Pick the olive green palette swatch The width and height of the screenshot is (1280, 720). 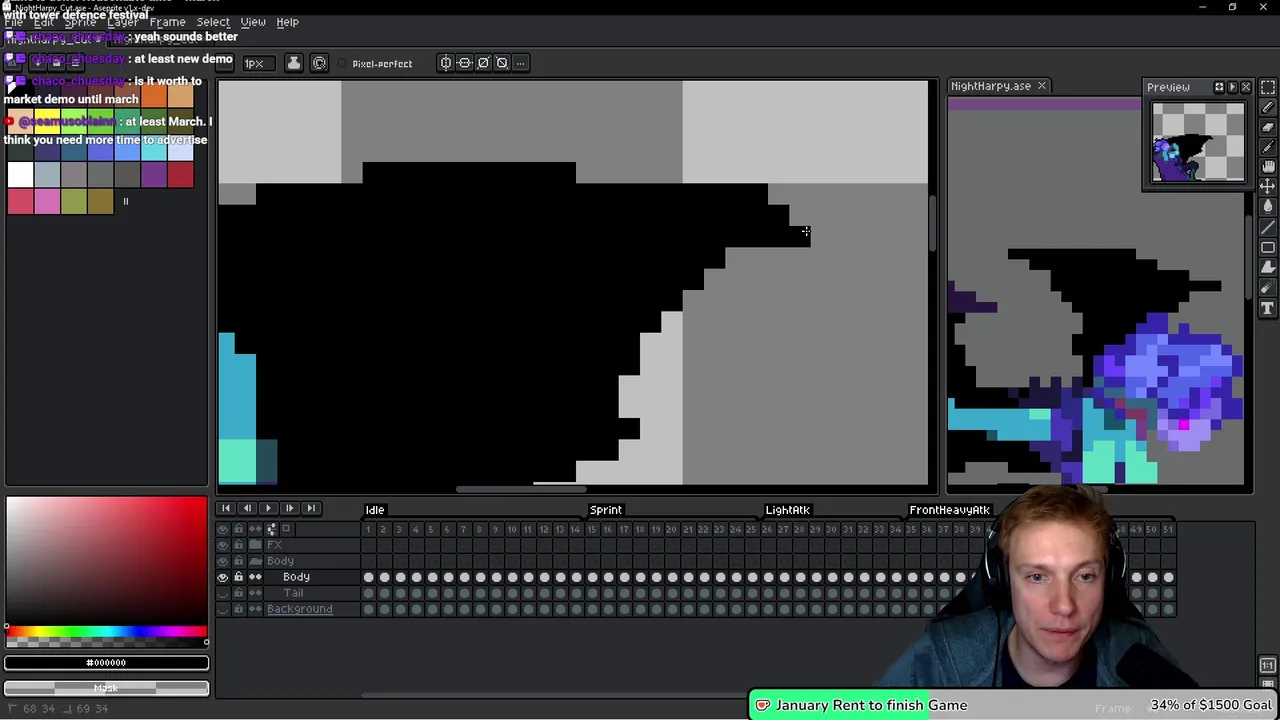point(73,201)
